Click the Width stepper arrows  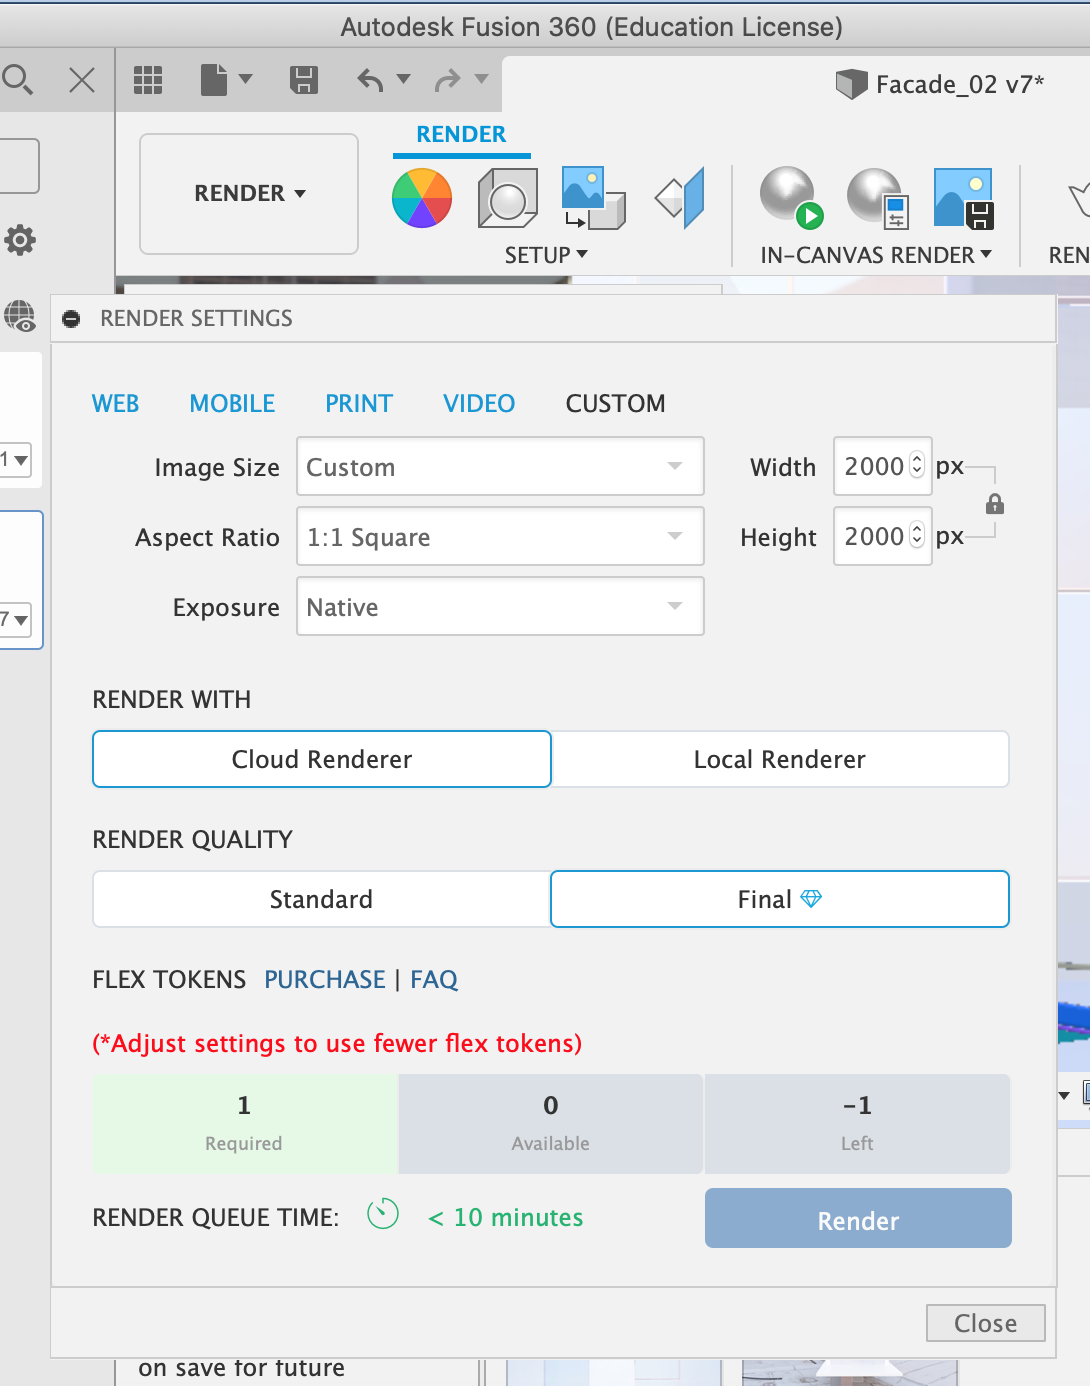[x=917, y=466]
